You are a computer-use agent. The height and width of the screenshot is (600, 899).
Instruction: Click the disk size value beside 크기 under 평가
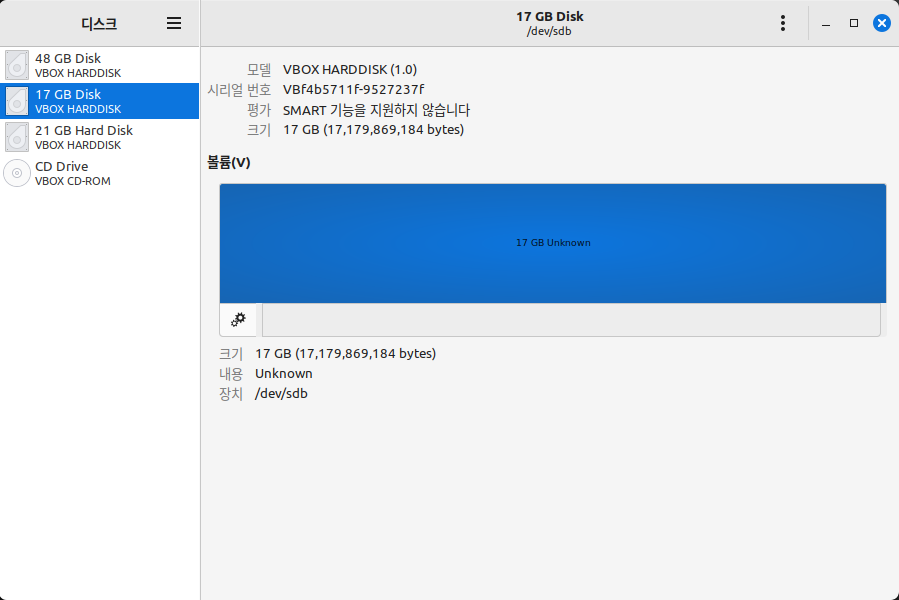coord(373,130)
